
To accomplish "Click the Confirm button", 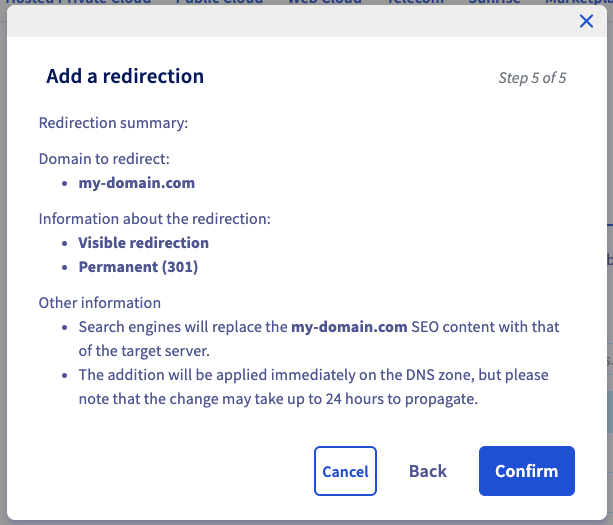I will (527, 471).
